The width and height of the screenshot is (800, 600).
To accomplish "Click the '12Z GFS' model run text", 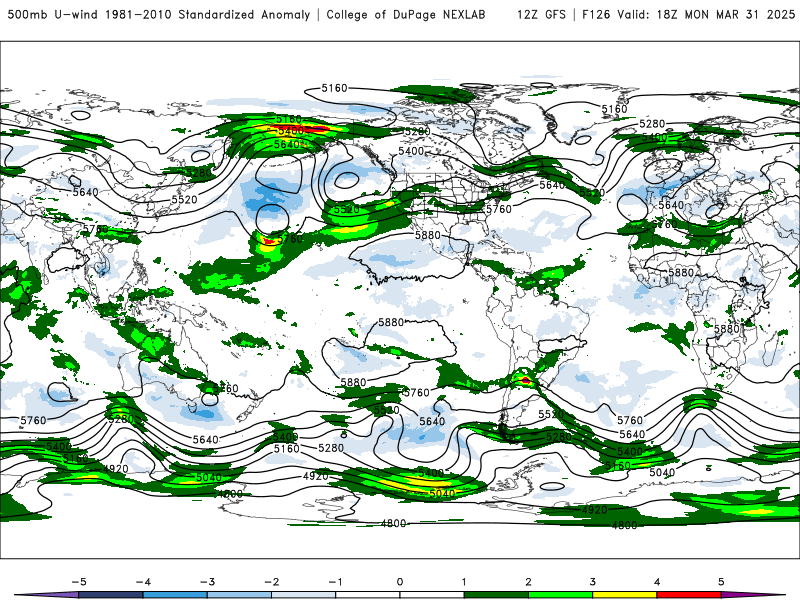I will point(541,14).
